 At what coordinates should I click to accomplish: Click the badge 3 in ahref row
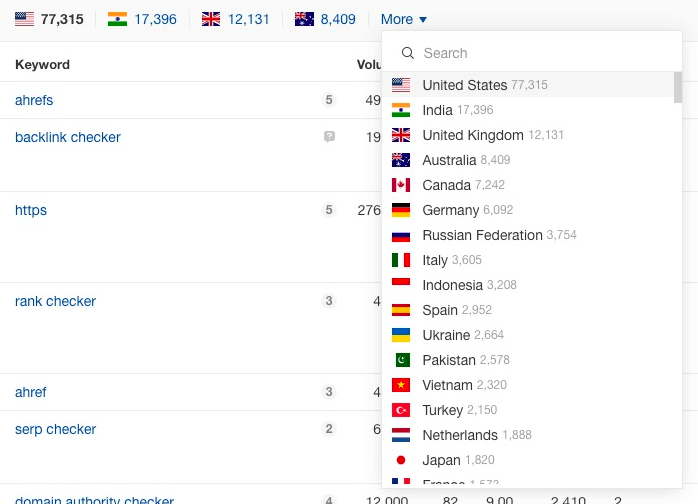pyautogui.click(x=329, y=391)
